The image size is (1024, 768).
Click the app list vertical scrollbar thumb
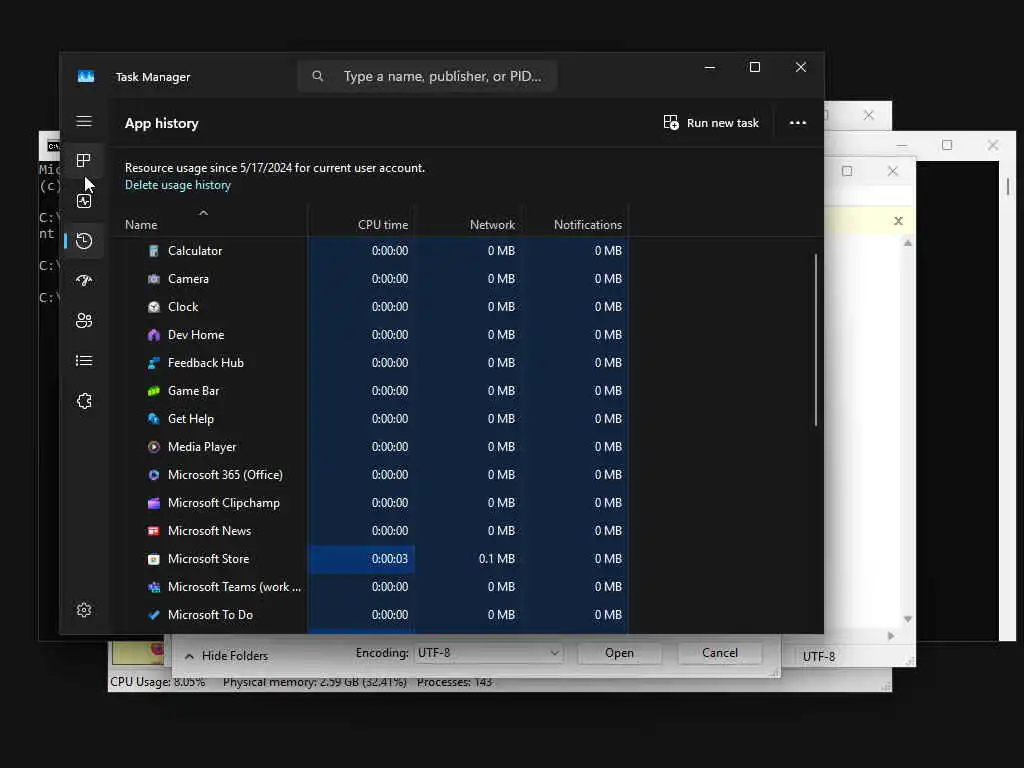point(815,340)
